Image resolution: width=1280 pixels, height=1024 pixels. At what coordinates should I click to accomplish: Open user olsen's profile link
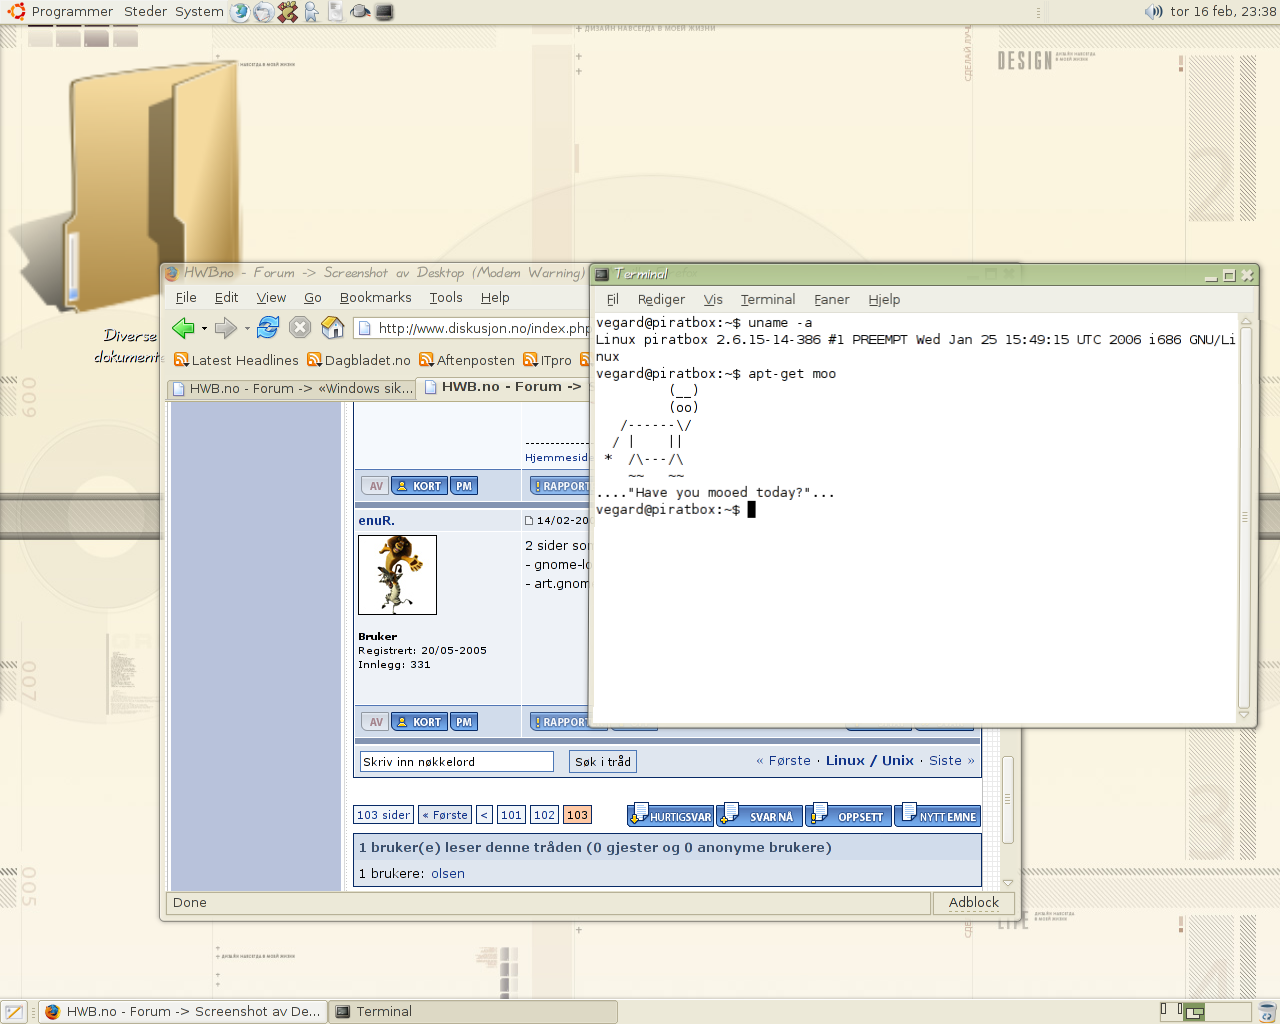(448, 874)
